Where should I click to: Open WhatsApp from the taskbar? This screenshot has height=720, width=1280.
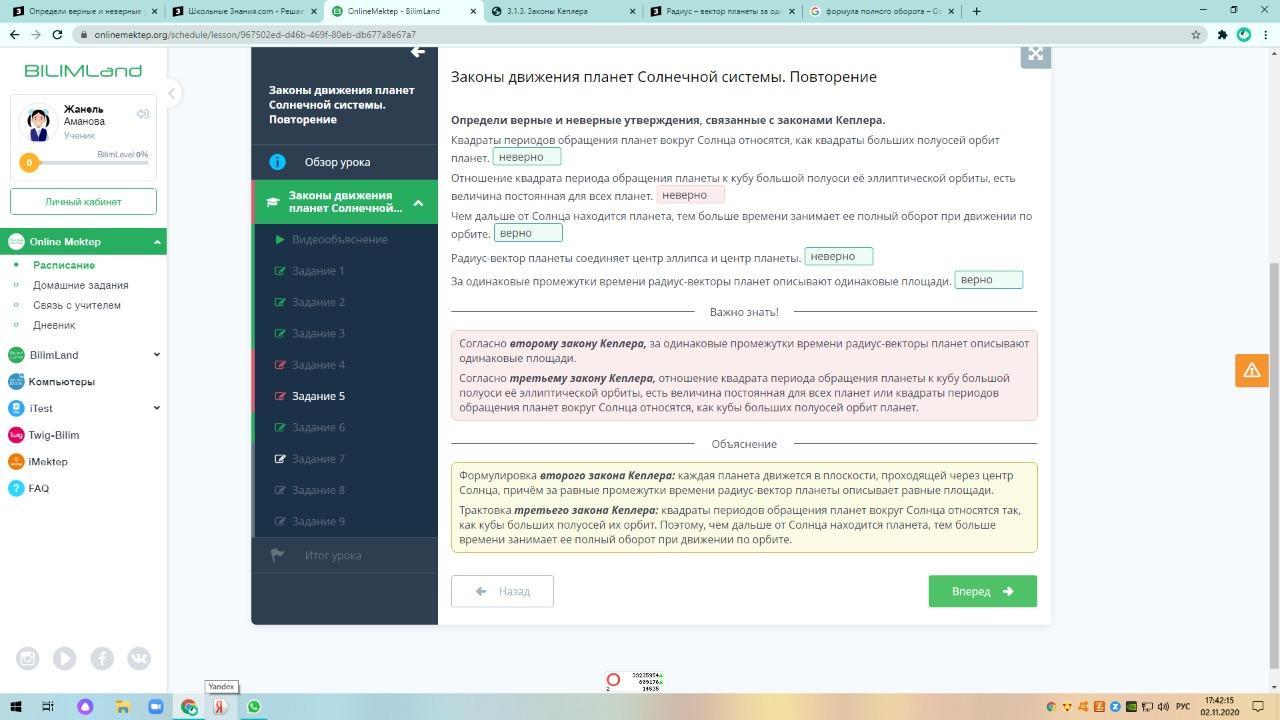click(254, 707)
